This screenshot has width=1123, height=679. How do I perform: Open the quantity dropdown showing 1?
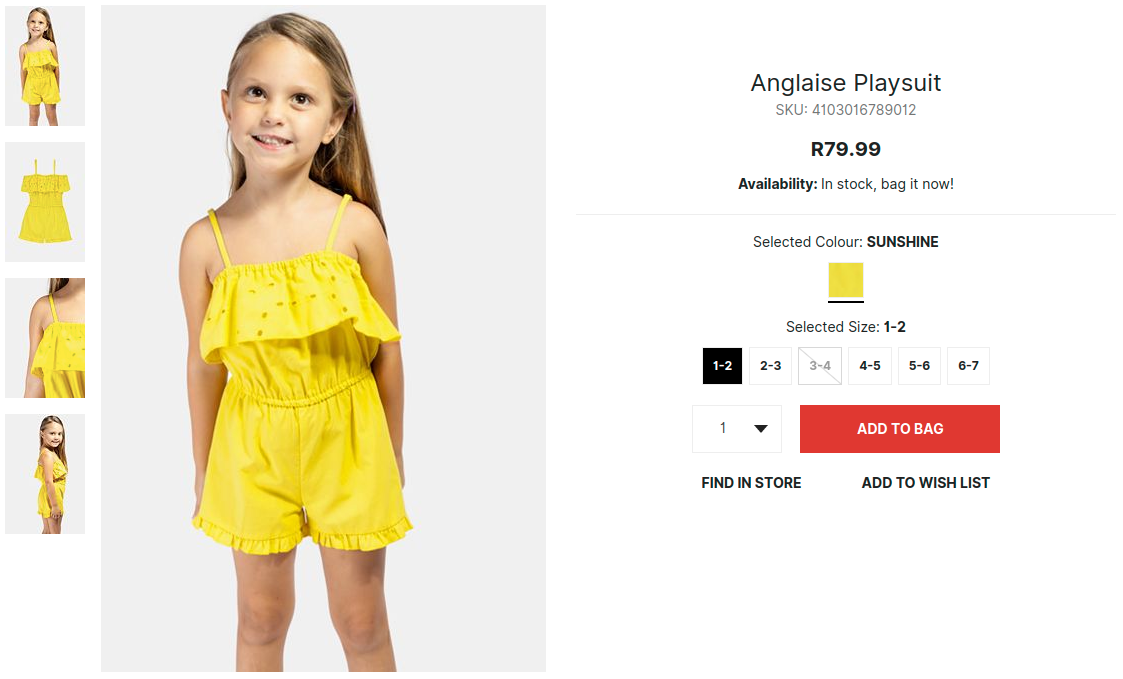(724, 429)
